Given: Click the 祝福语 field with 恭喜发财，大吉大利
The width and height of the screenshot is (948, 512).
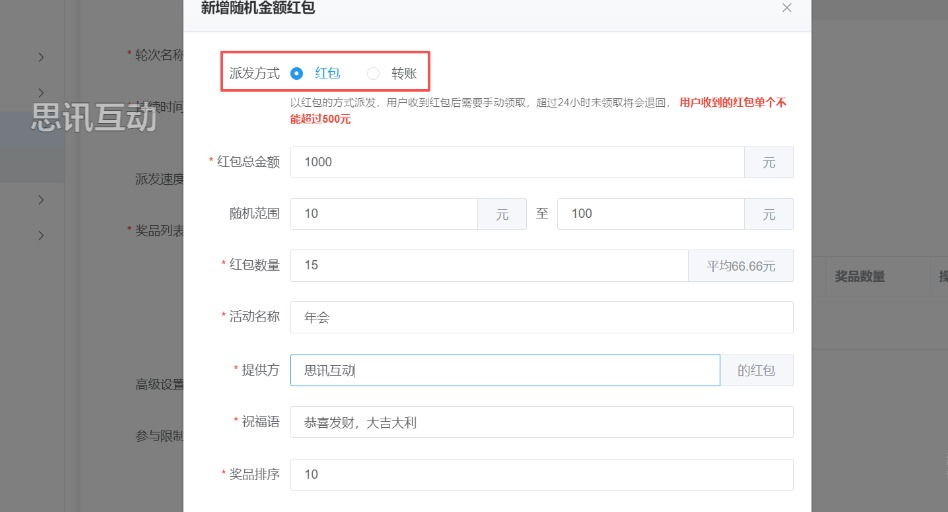Looking at the screenshot, I should pyautogui.click(x=540, y=423).
